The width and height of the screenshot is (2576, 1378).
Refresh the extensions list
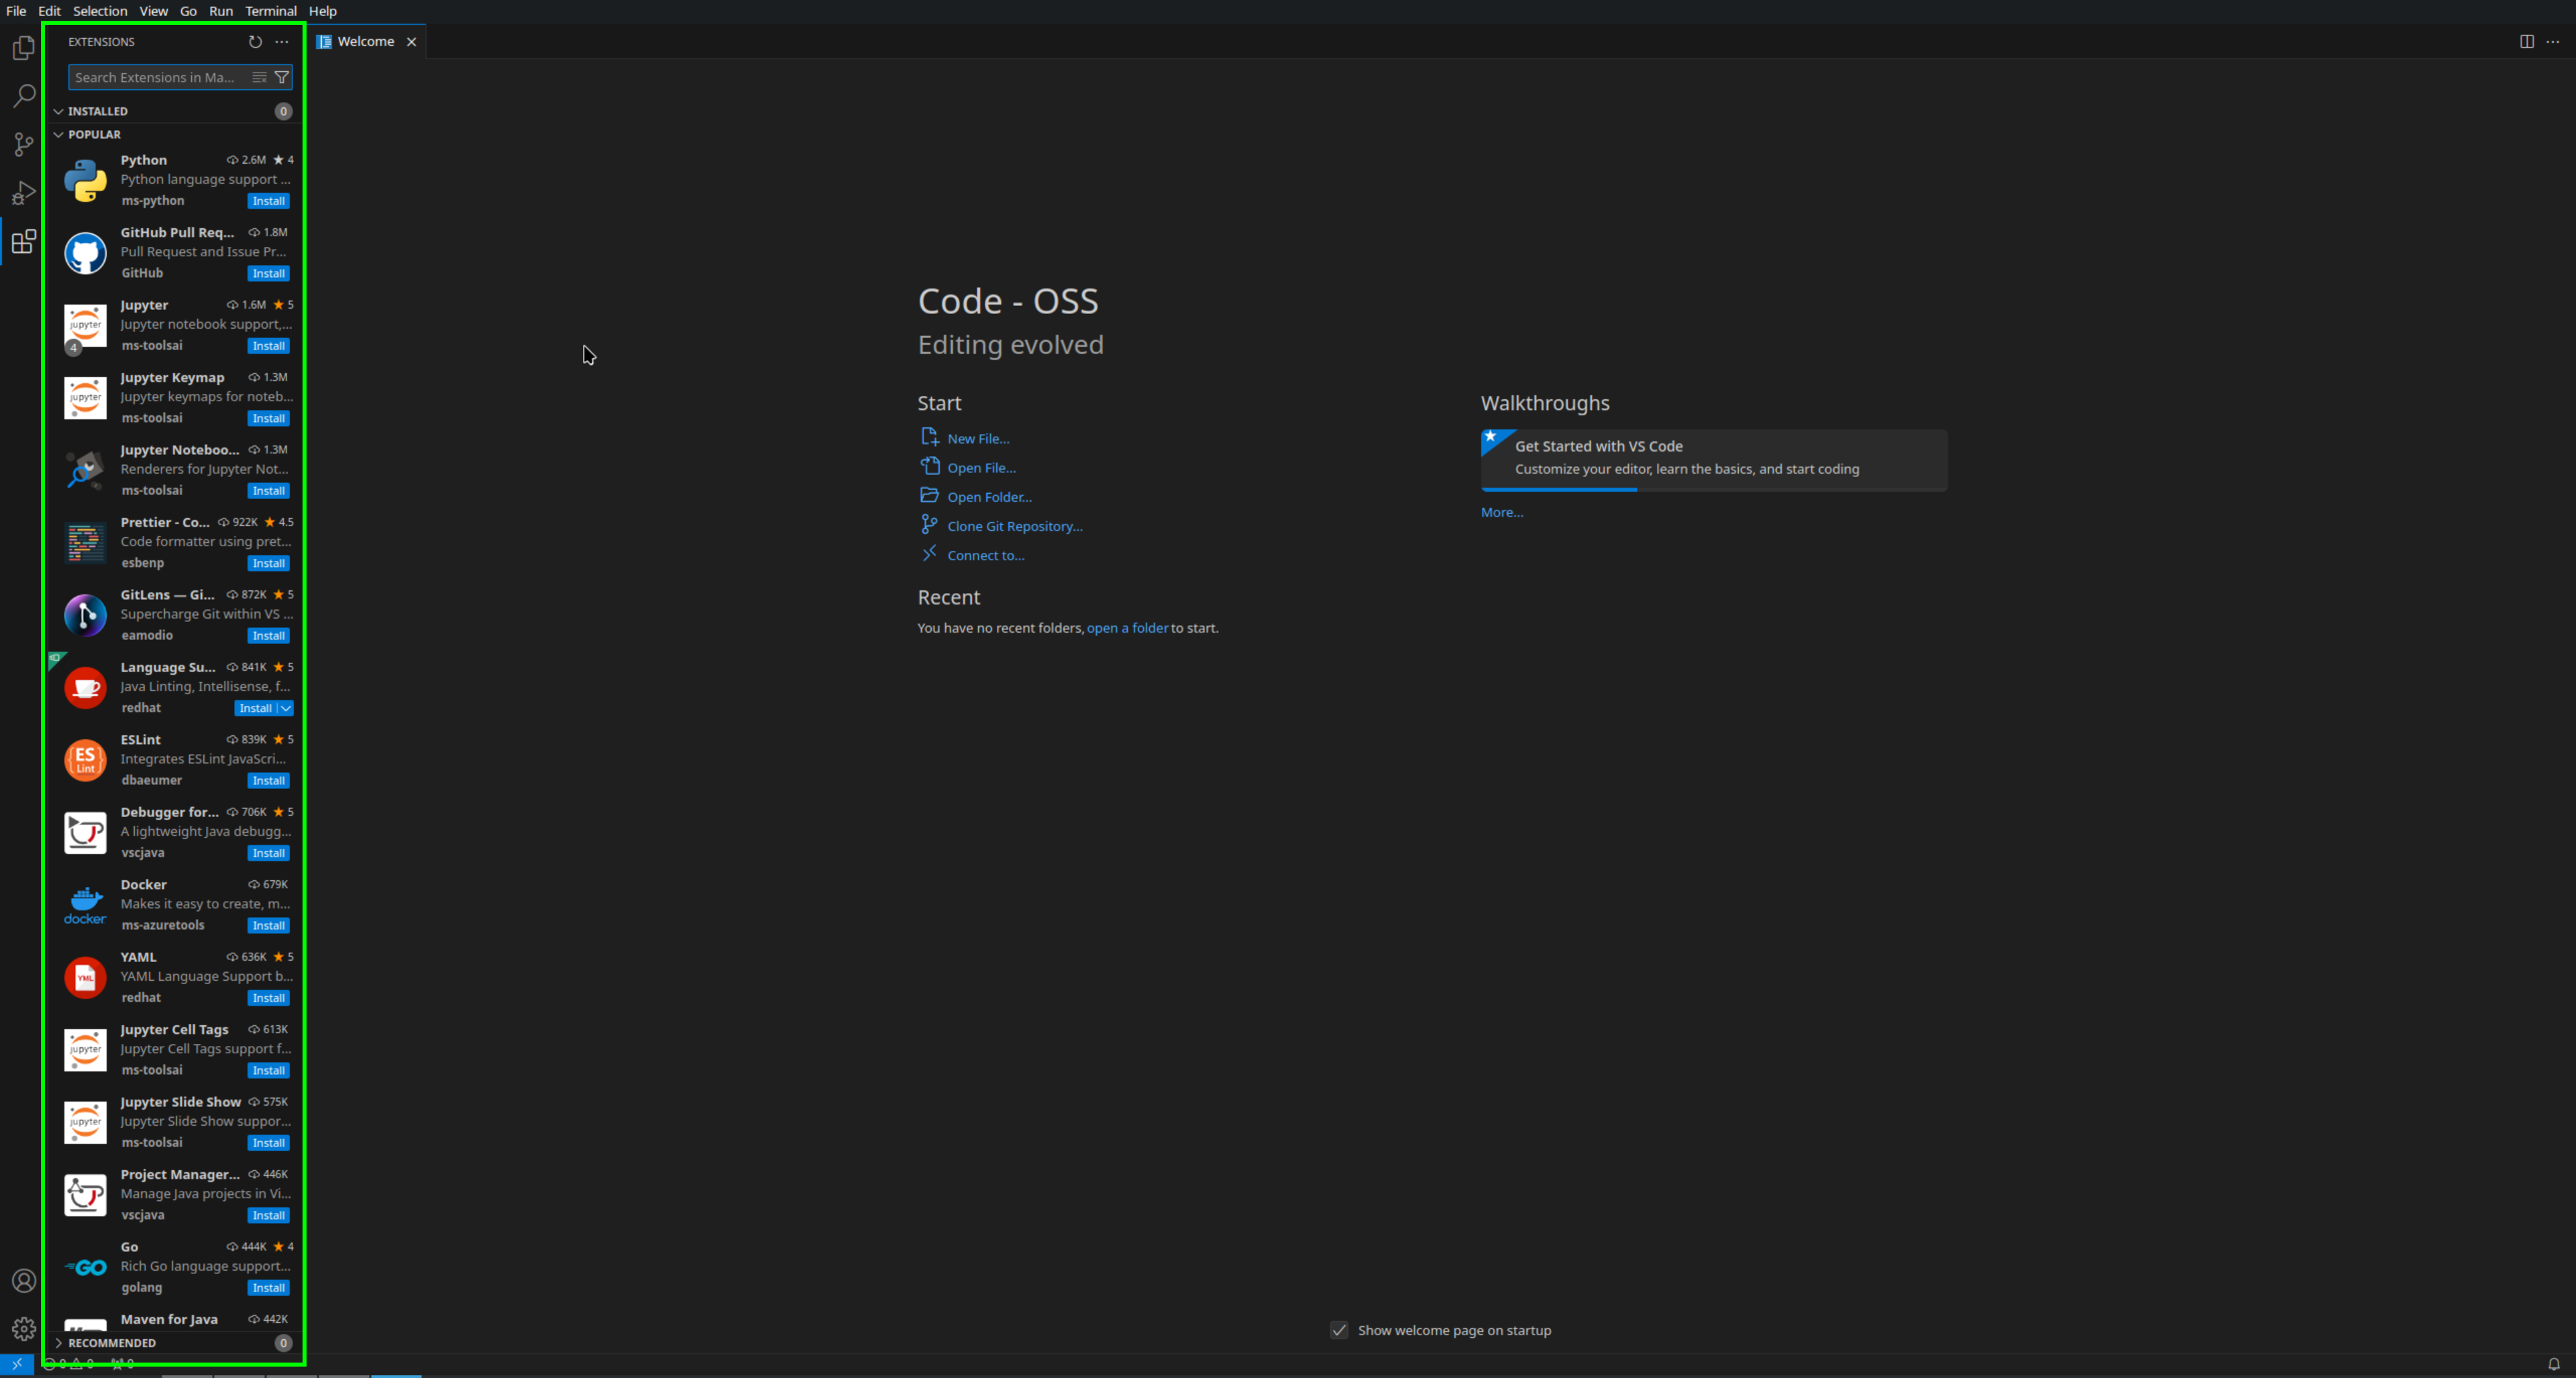[x=255, y=42]
